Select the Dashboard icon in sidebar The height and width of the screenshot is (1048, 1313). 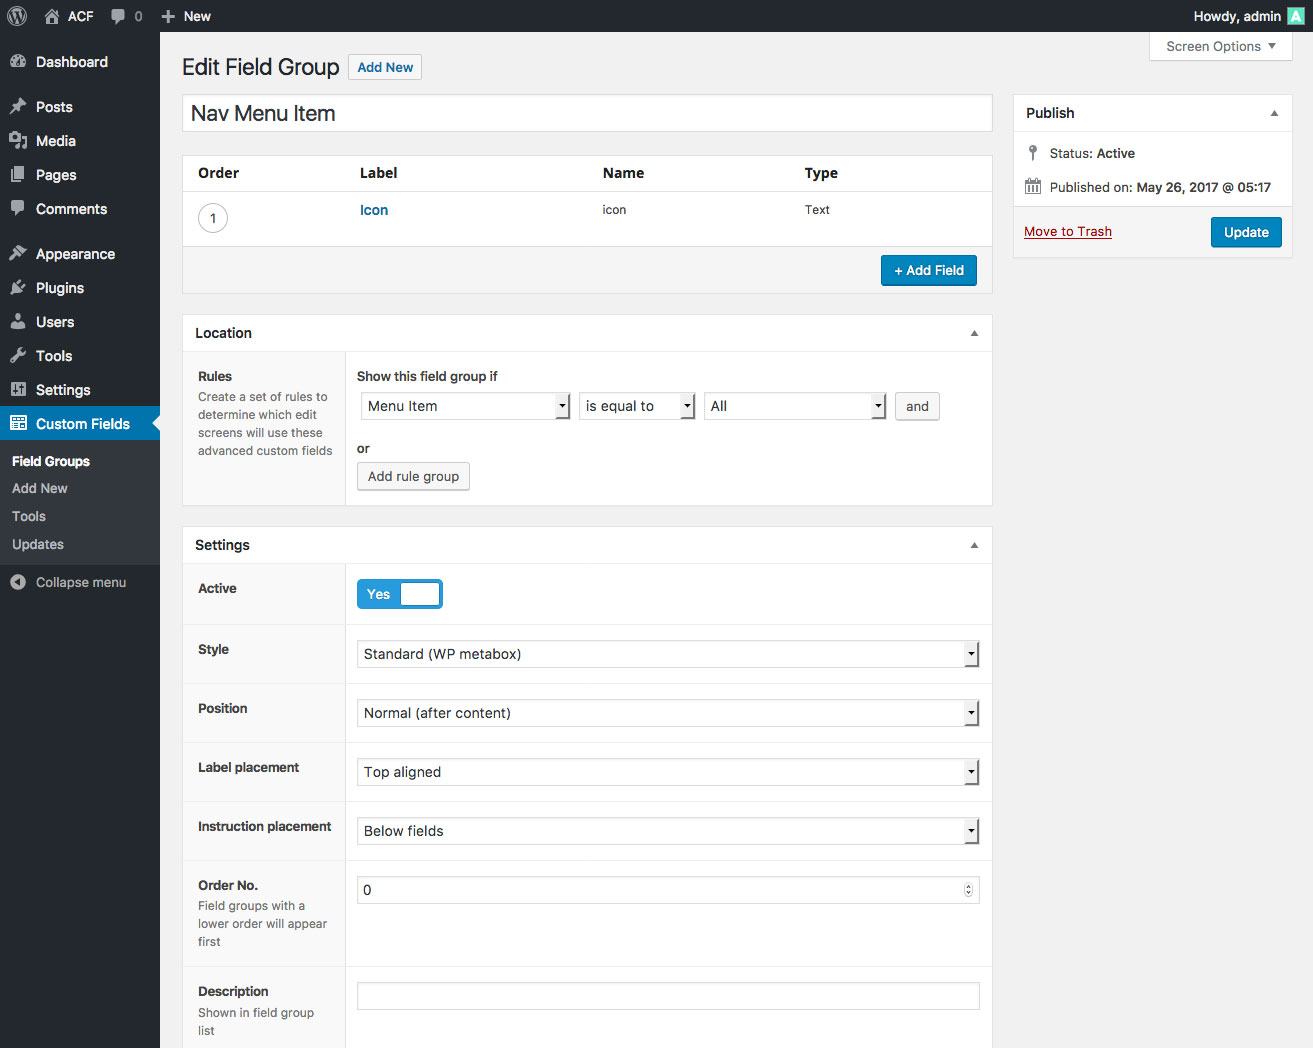[21, 61]
